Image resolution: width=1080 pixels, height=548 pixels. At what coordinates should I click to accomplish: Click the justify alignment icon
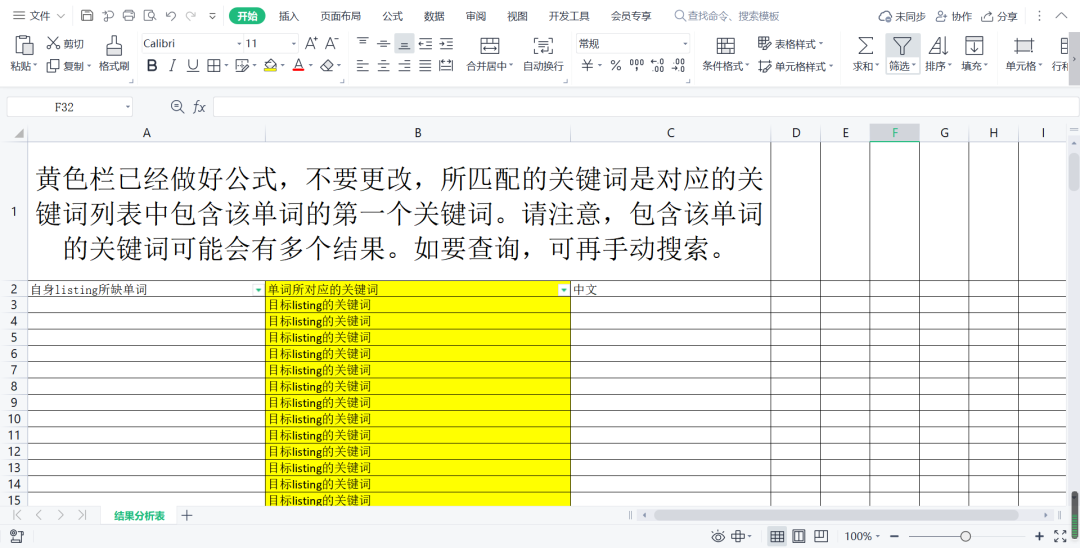tap(426, 65)
